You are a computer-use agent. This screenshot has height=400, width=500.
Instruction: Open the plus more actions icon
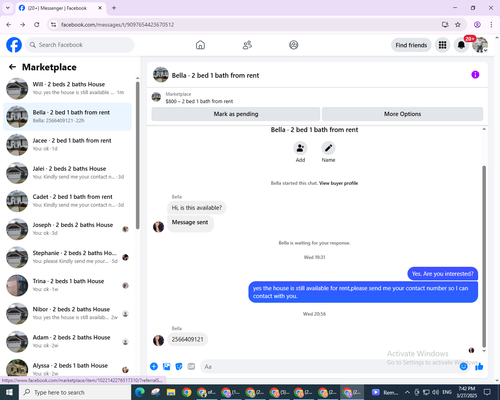click(x=154, y=367)
